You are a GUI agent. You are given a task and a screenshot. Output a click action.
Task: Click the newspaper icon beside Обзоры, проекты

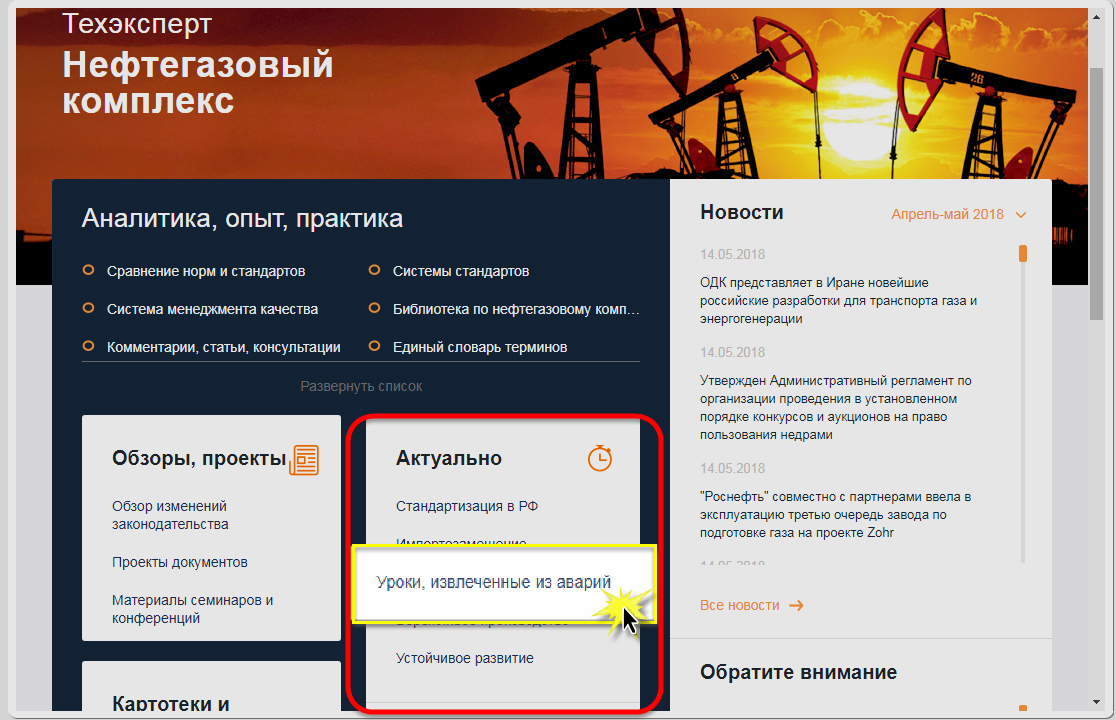(x=304, y=460)
